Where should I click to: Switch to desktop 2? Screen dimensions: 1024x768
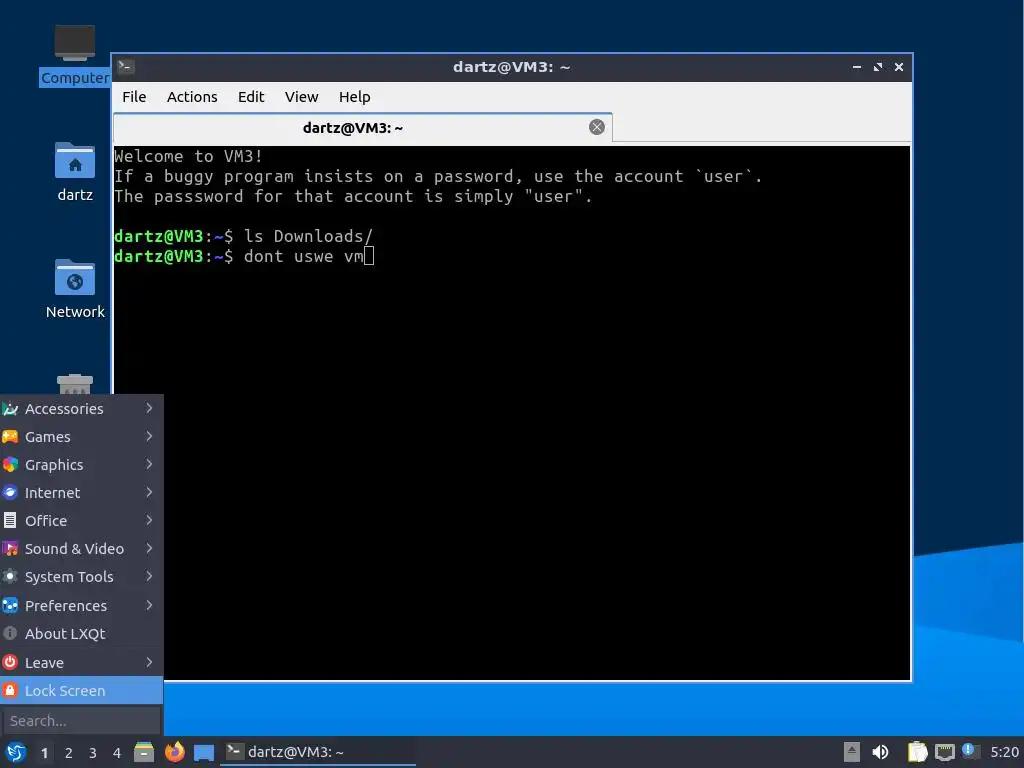click(69, 753)
